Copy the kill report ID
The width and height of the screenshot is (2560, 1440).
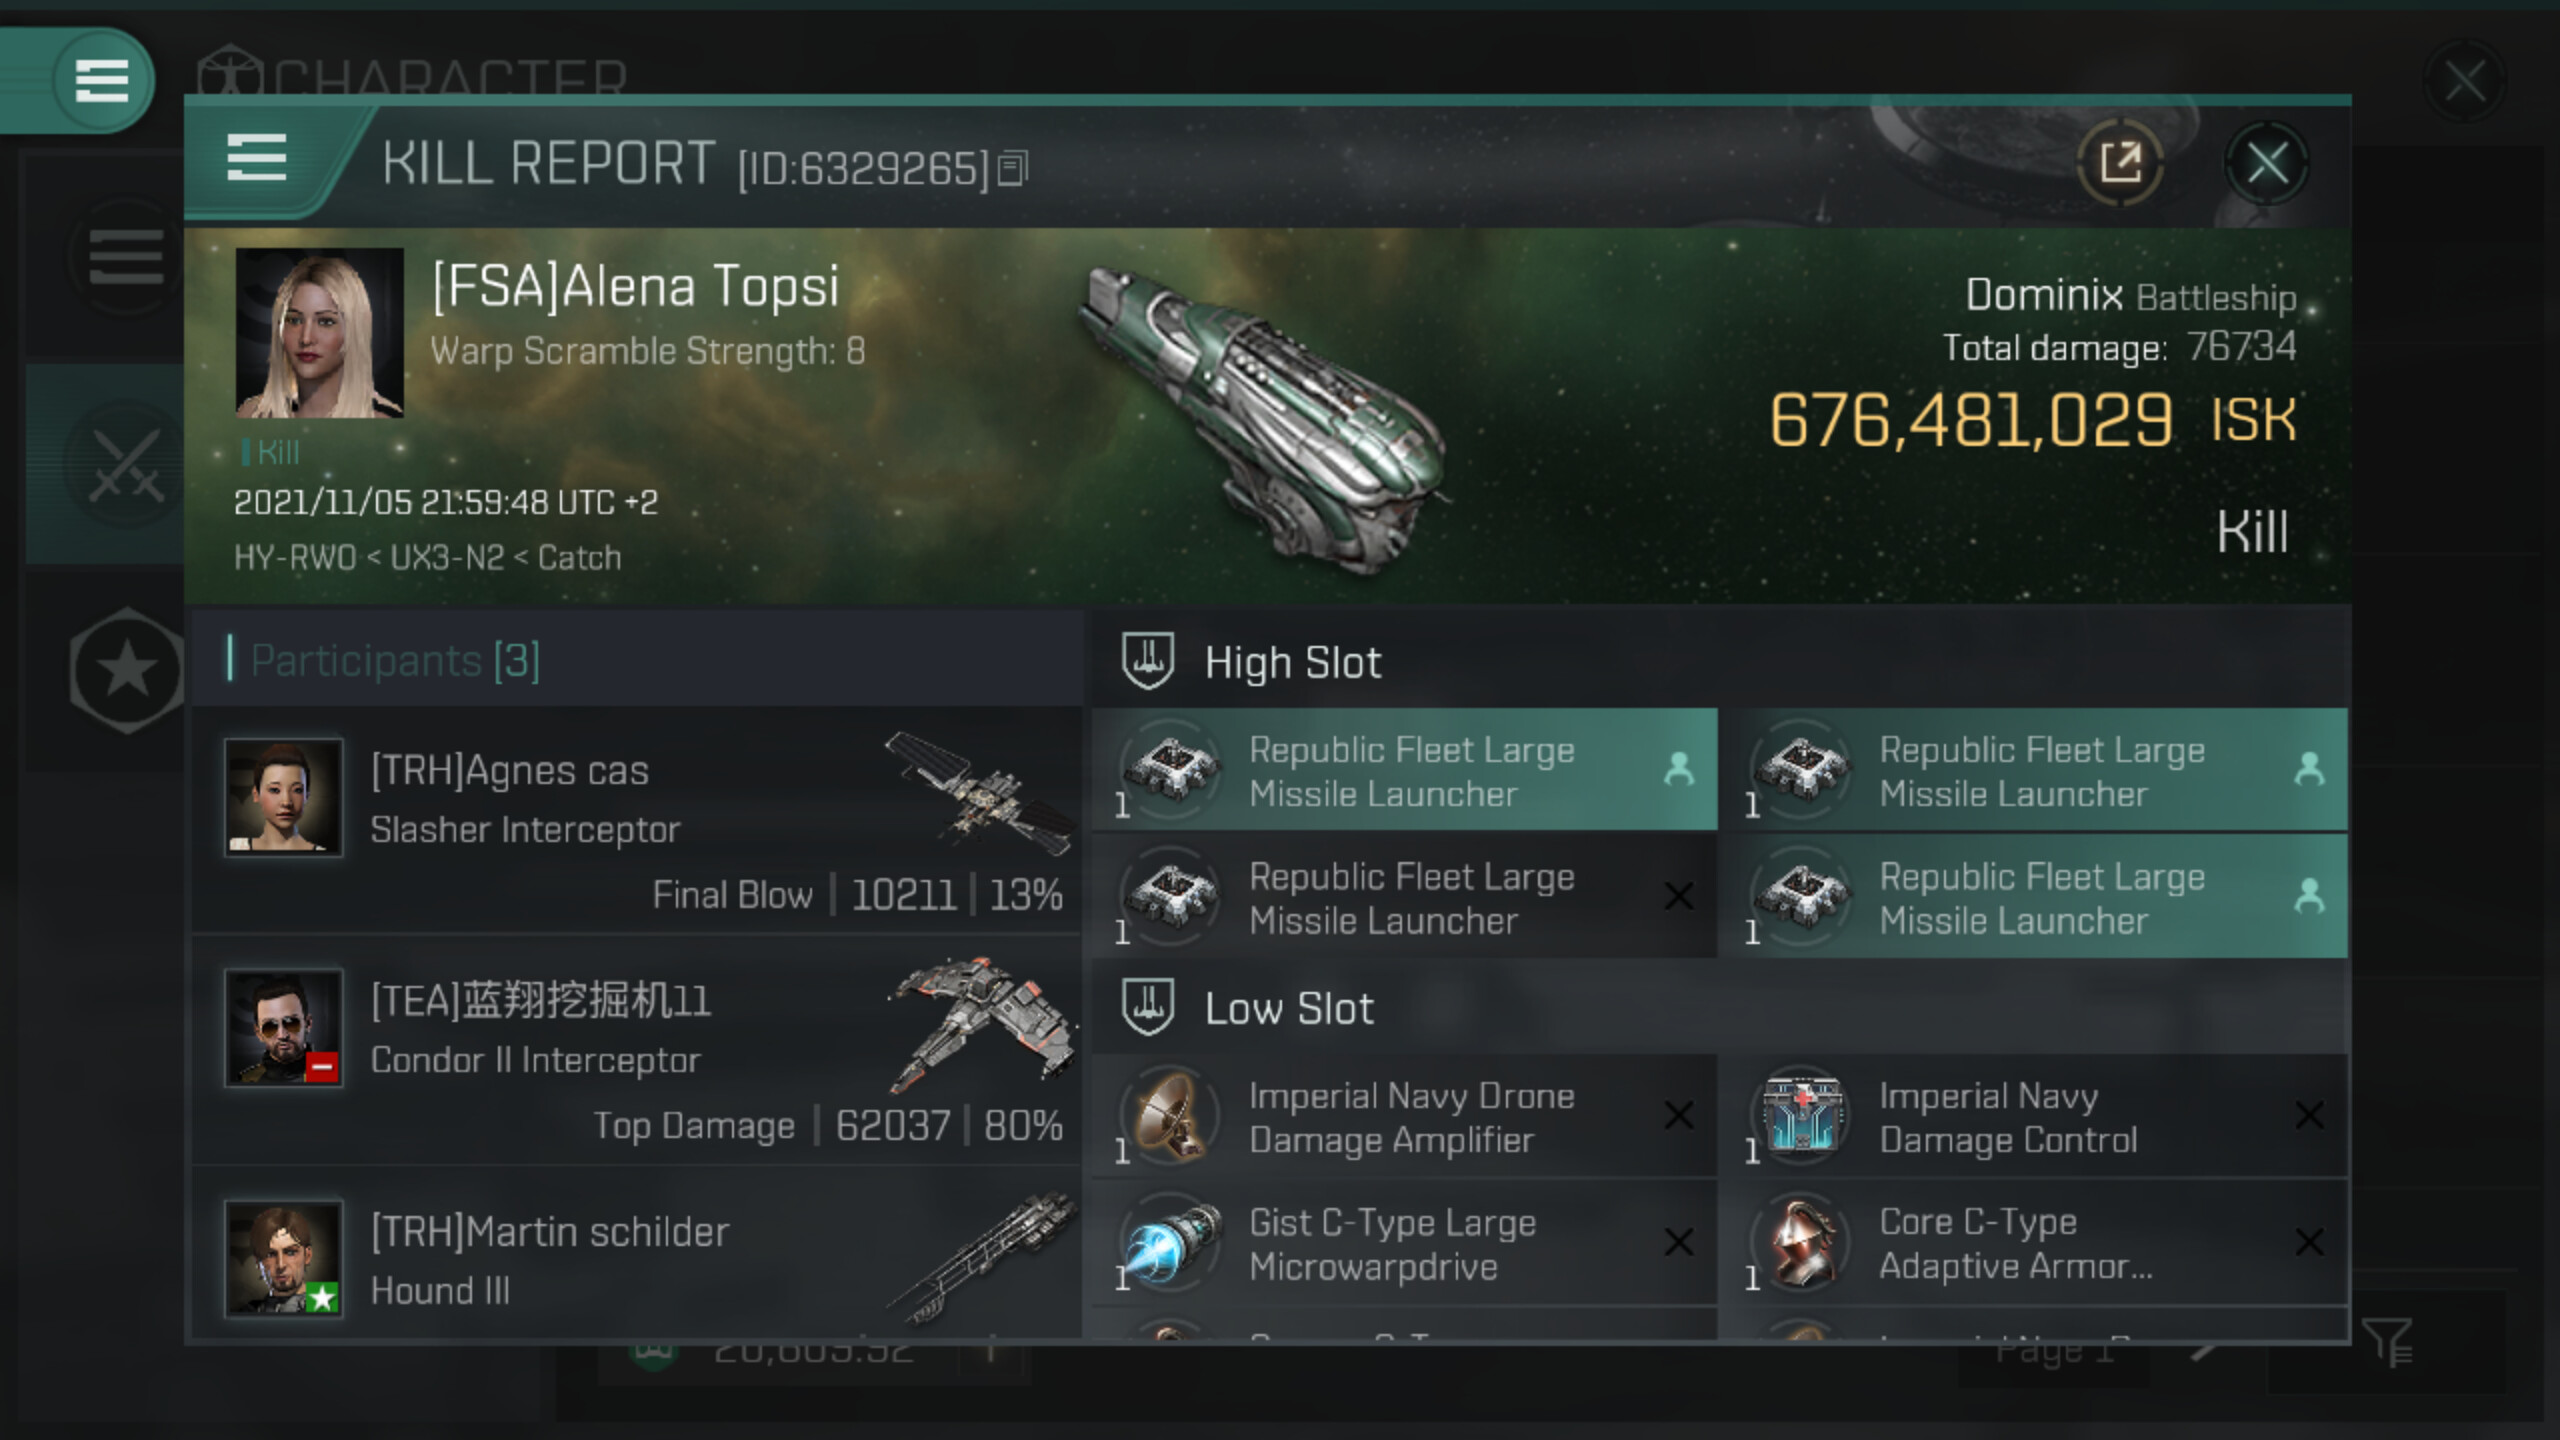click(x=1012, y=168)
